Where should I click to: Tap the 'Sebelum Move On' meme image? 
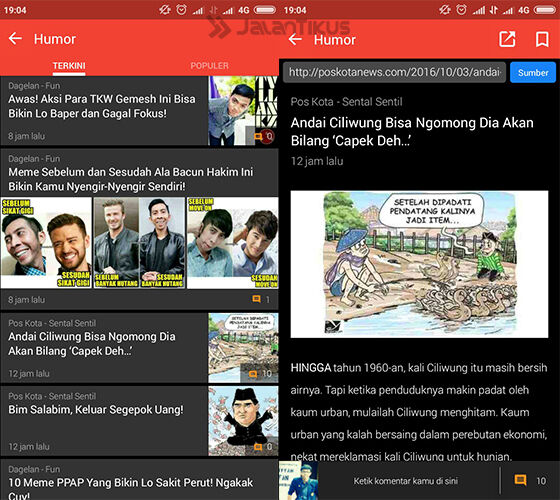[232, 243]
